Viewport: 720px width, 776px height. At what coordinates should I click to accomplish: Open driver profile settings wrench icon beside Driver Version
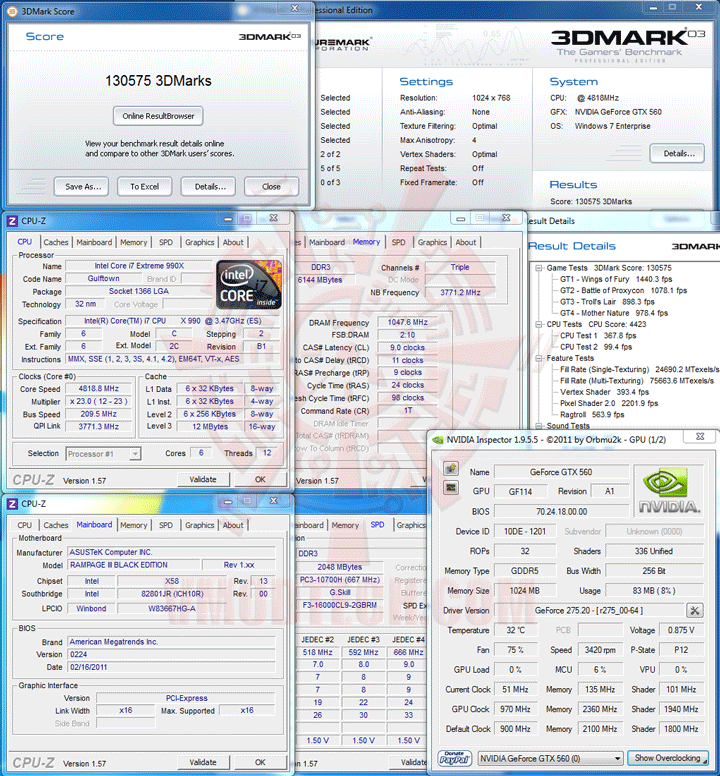(695, 610)
